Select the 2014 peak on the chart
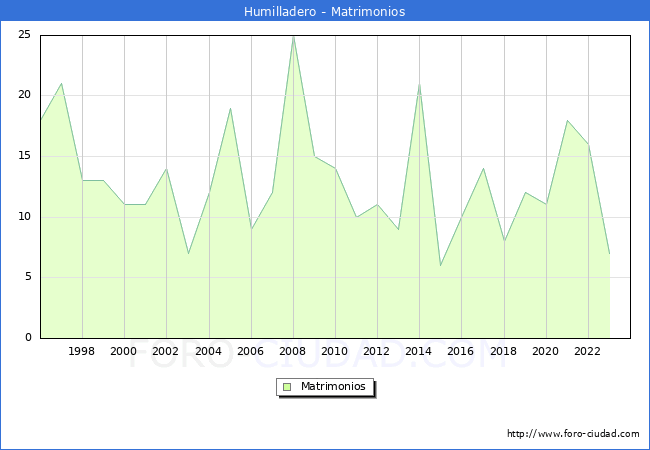The height and width of the screenshot is (450, 650). click(419, 84)
